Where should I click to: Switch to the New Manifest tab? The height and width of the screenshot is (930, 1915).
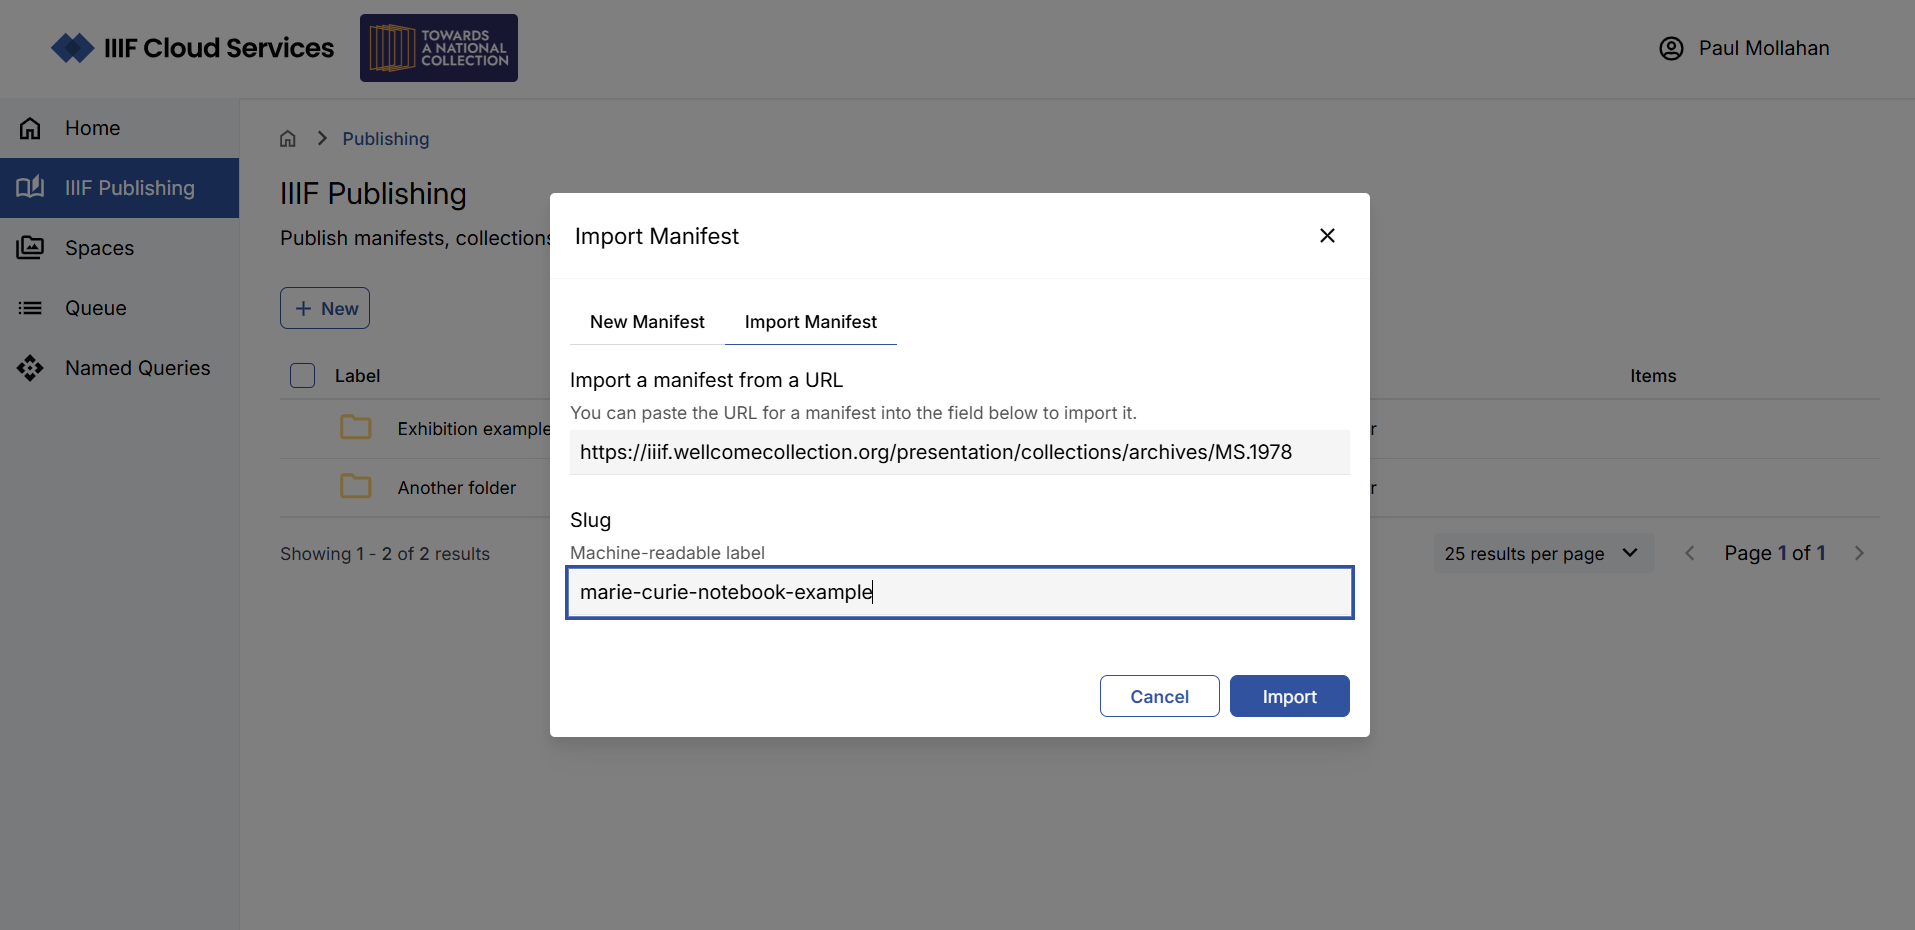(647, 322)
